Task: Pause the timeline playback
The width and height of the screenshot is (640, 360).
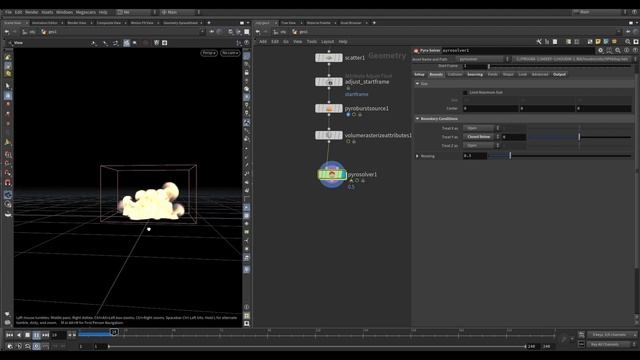Action: tap(36, 335)
